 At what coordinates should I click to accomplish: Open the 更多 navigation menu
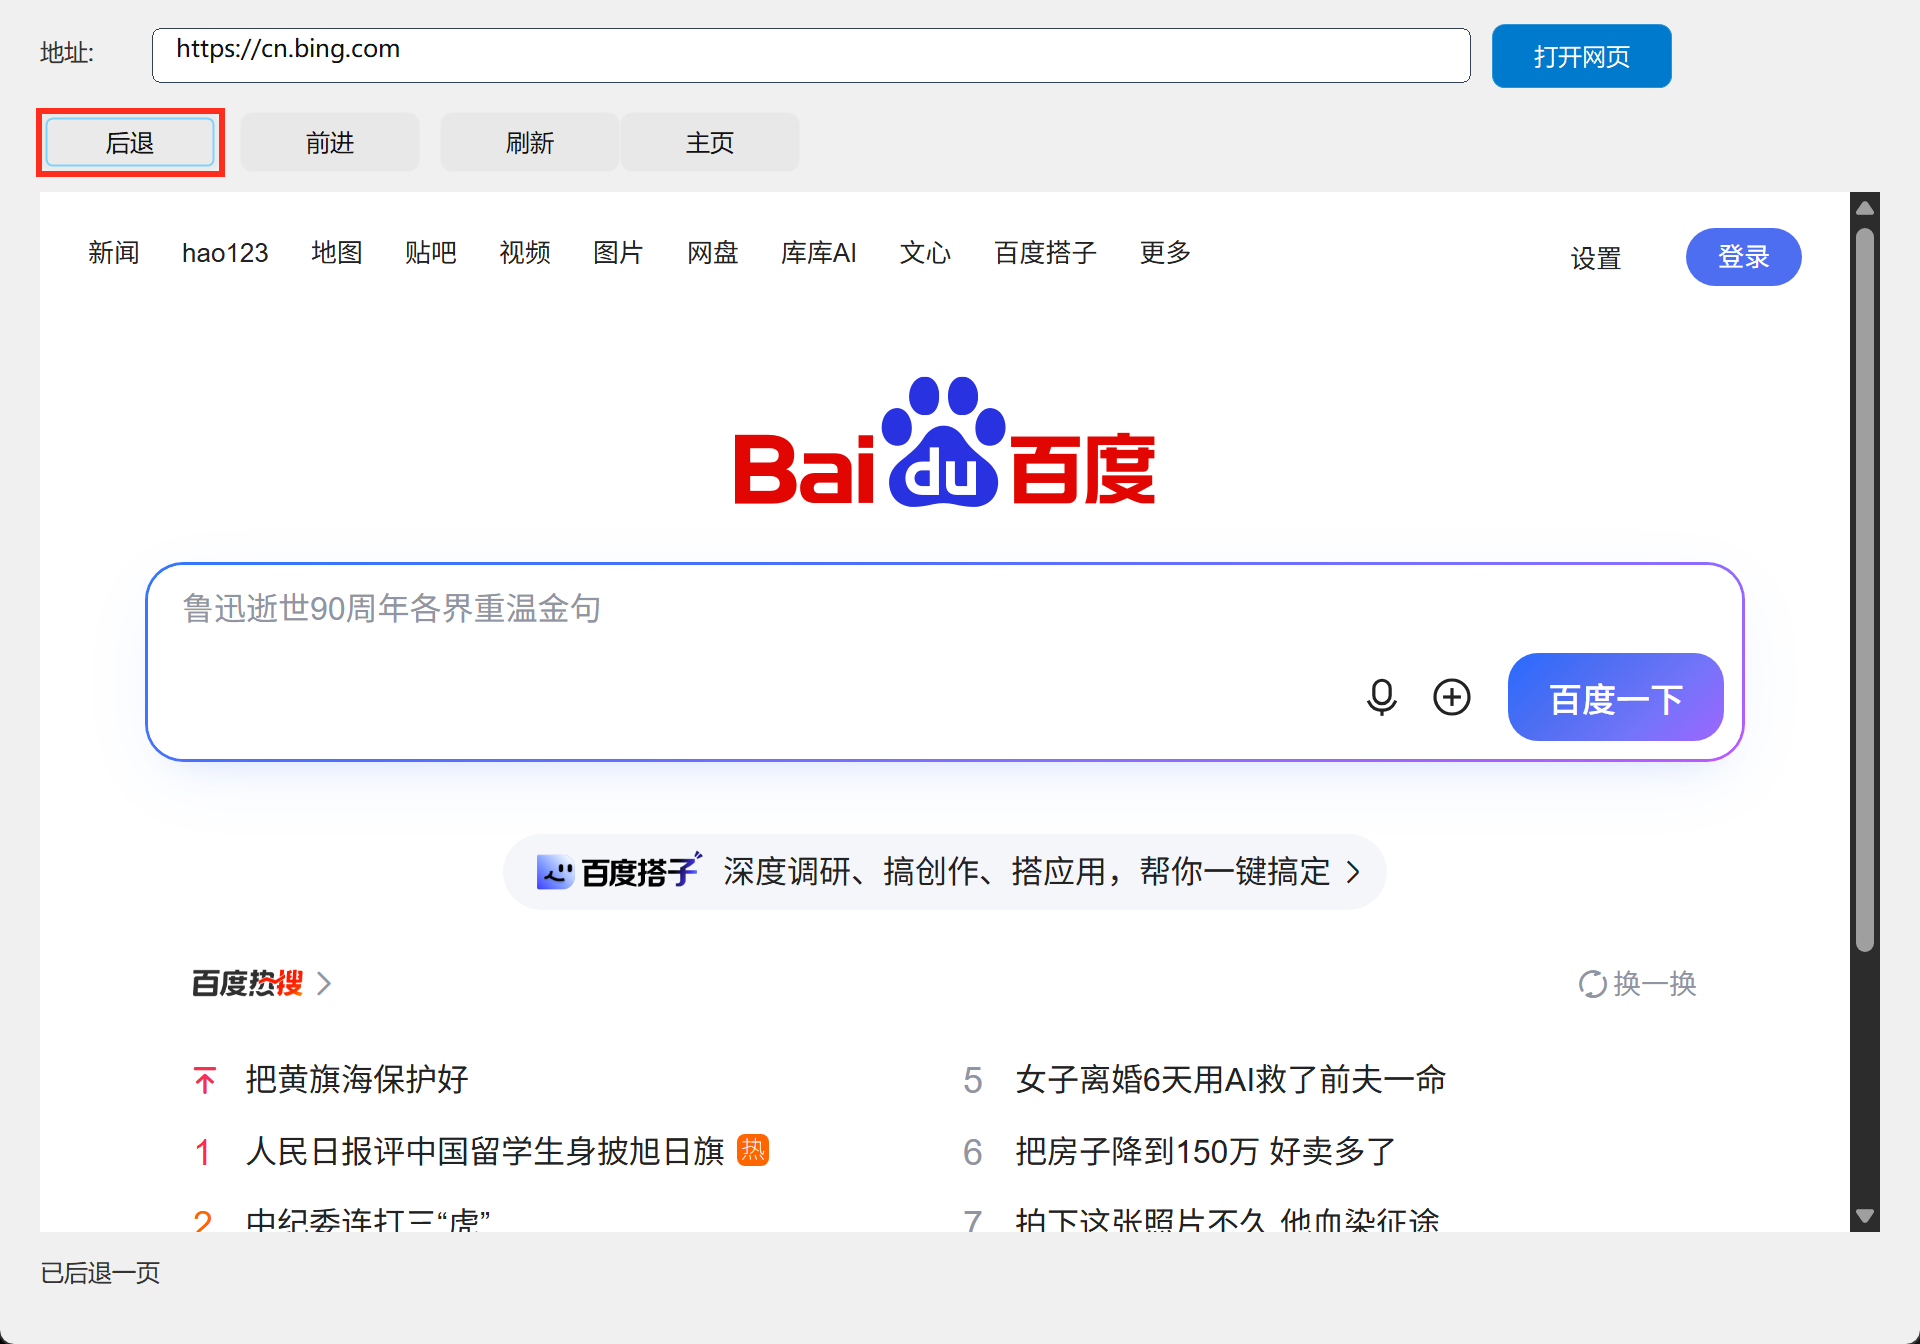[1165, 252]
